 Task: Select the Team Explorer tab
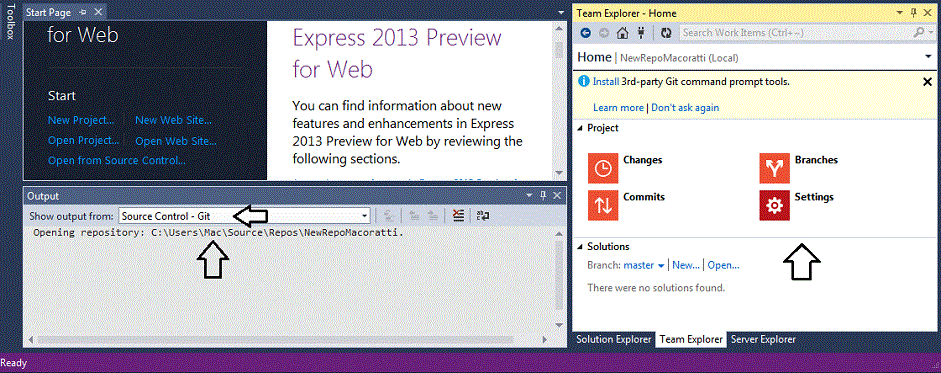(691, 339)
